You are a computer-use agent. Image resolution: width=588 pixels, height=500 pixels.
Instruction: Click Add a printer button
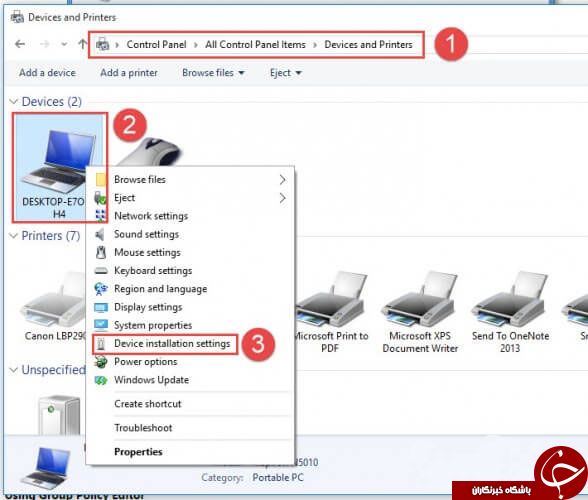[x=129, y=73]
